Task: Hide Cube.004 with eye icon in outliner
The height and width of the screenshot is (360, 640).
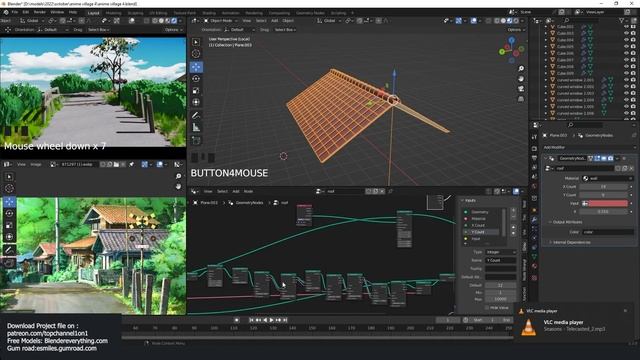Action: point(626,40)
